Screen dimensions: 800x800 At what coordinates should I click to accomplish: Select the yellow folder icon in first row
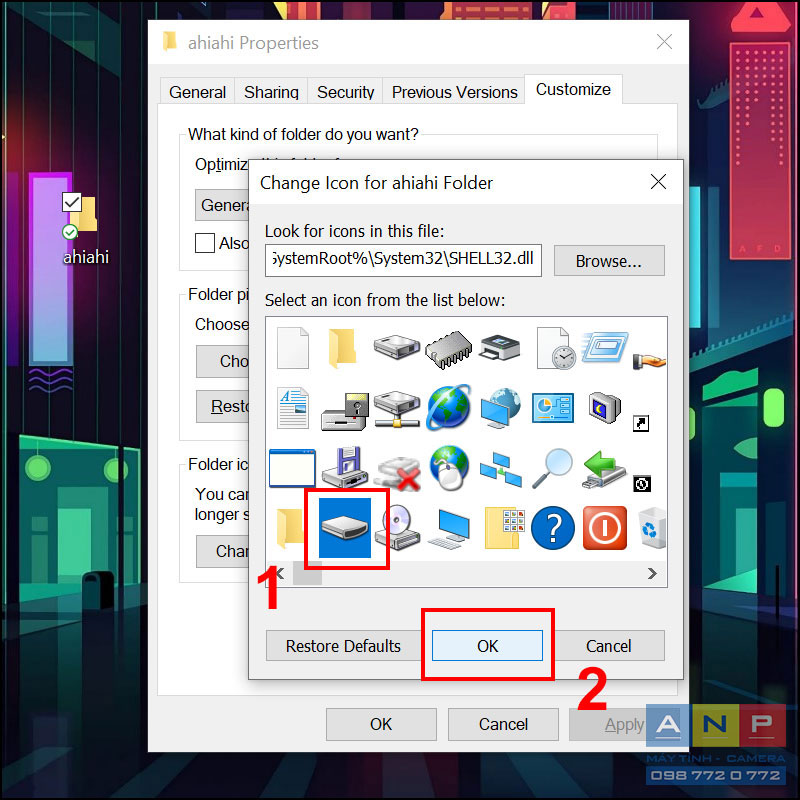pos(342,348)
